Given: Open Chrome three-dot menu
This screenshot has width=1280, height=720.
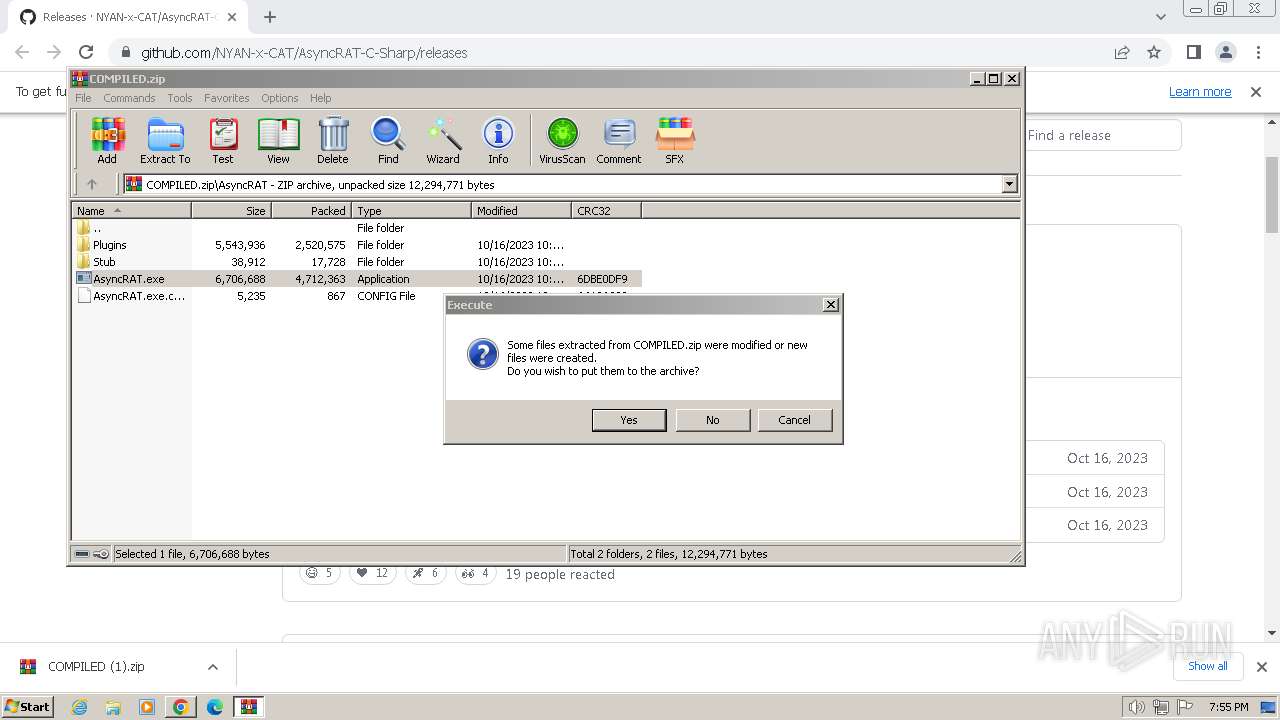Looking at the screenshot, I should click(x=1258, y=52).
